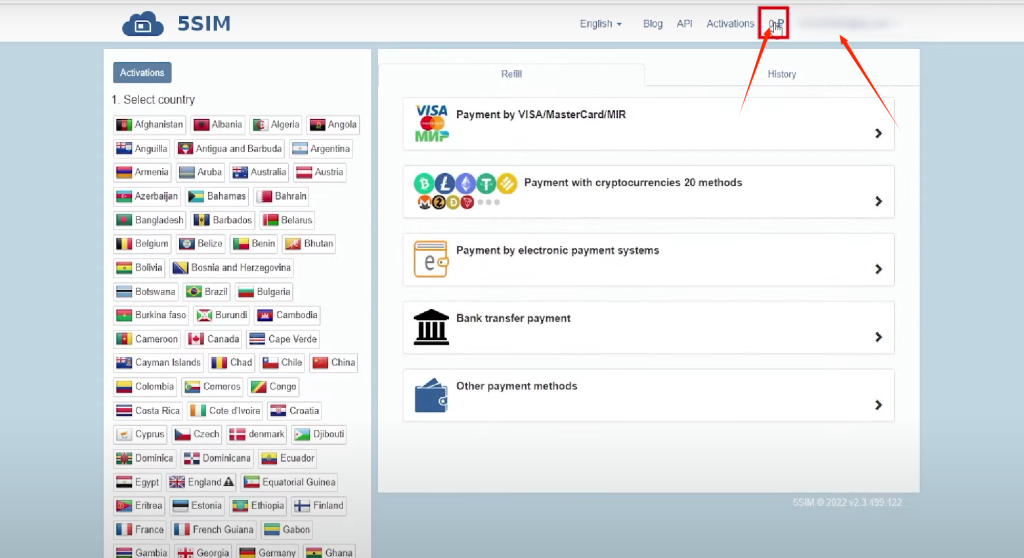
Task: Click 'Payment by VISA/MasterCard/MIR' label
Action: (541, 114)
